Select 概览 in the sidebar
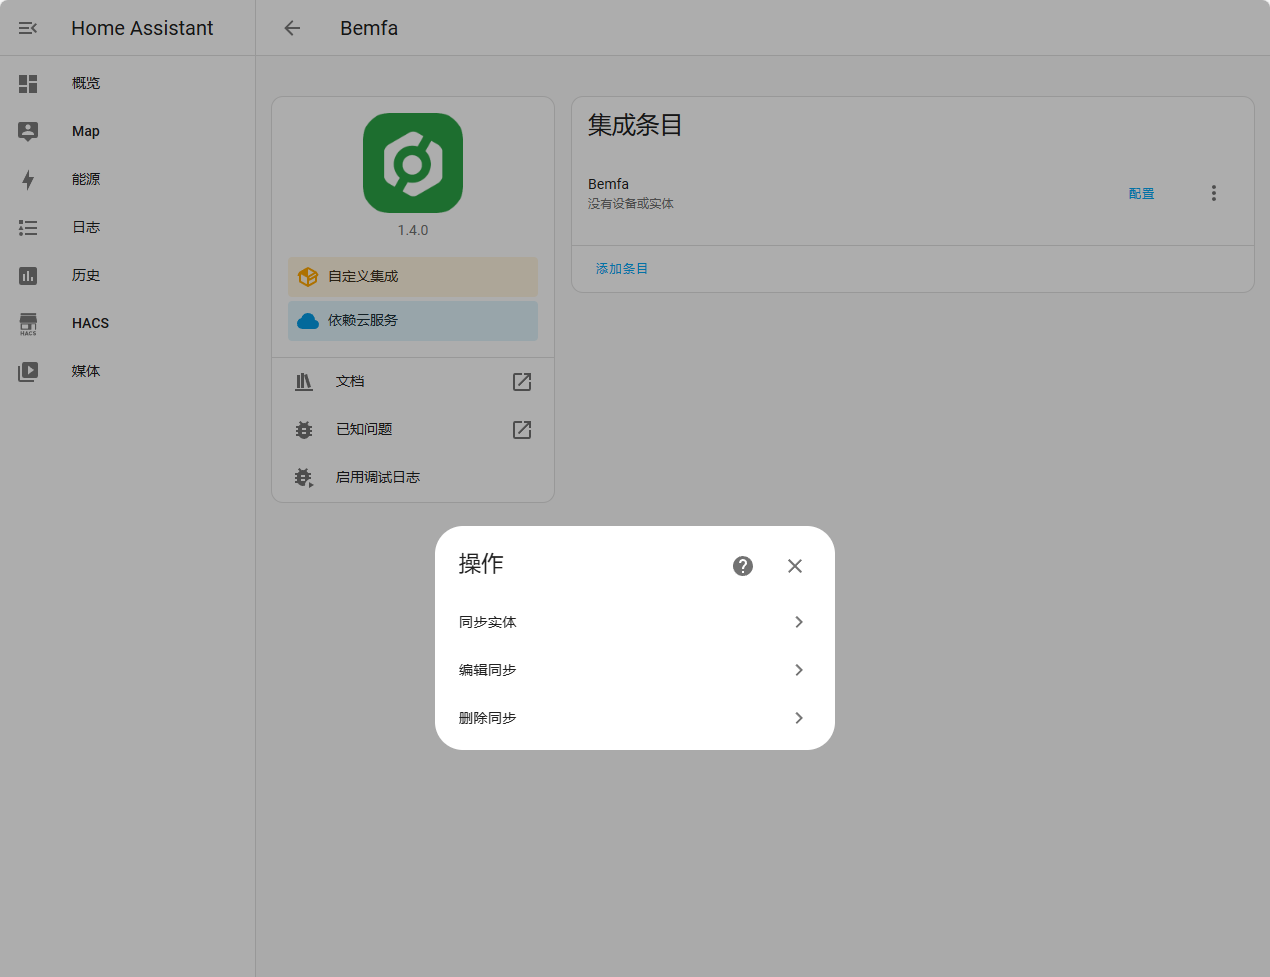The width and height of the screenshot is (1270, 977). pyautogui.click(x=86, y=84)
